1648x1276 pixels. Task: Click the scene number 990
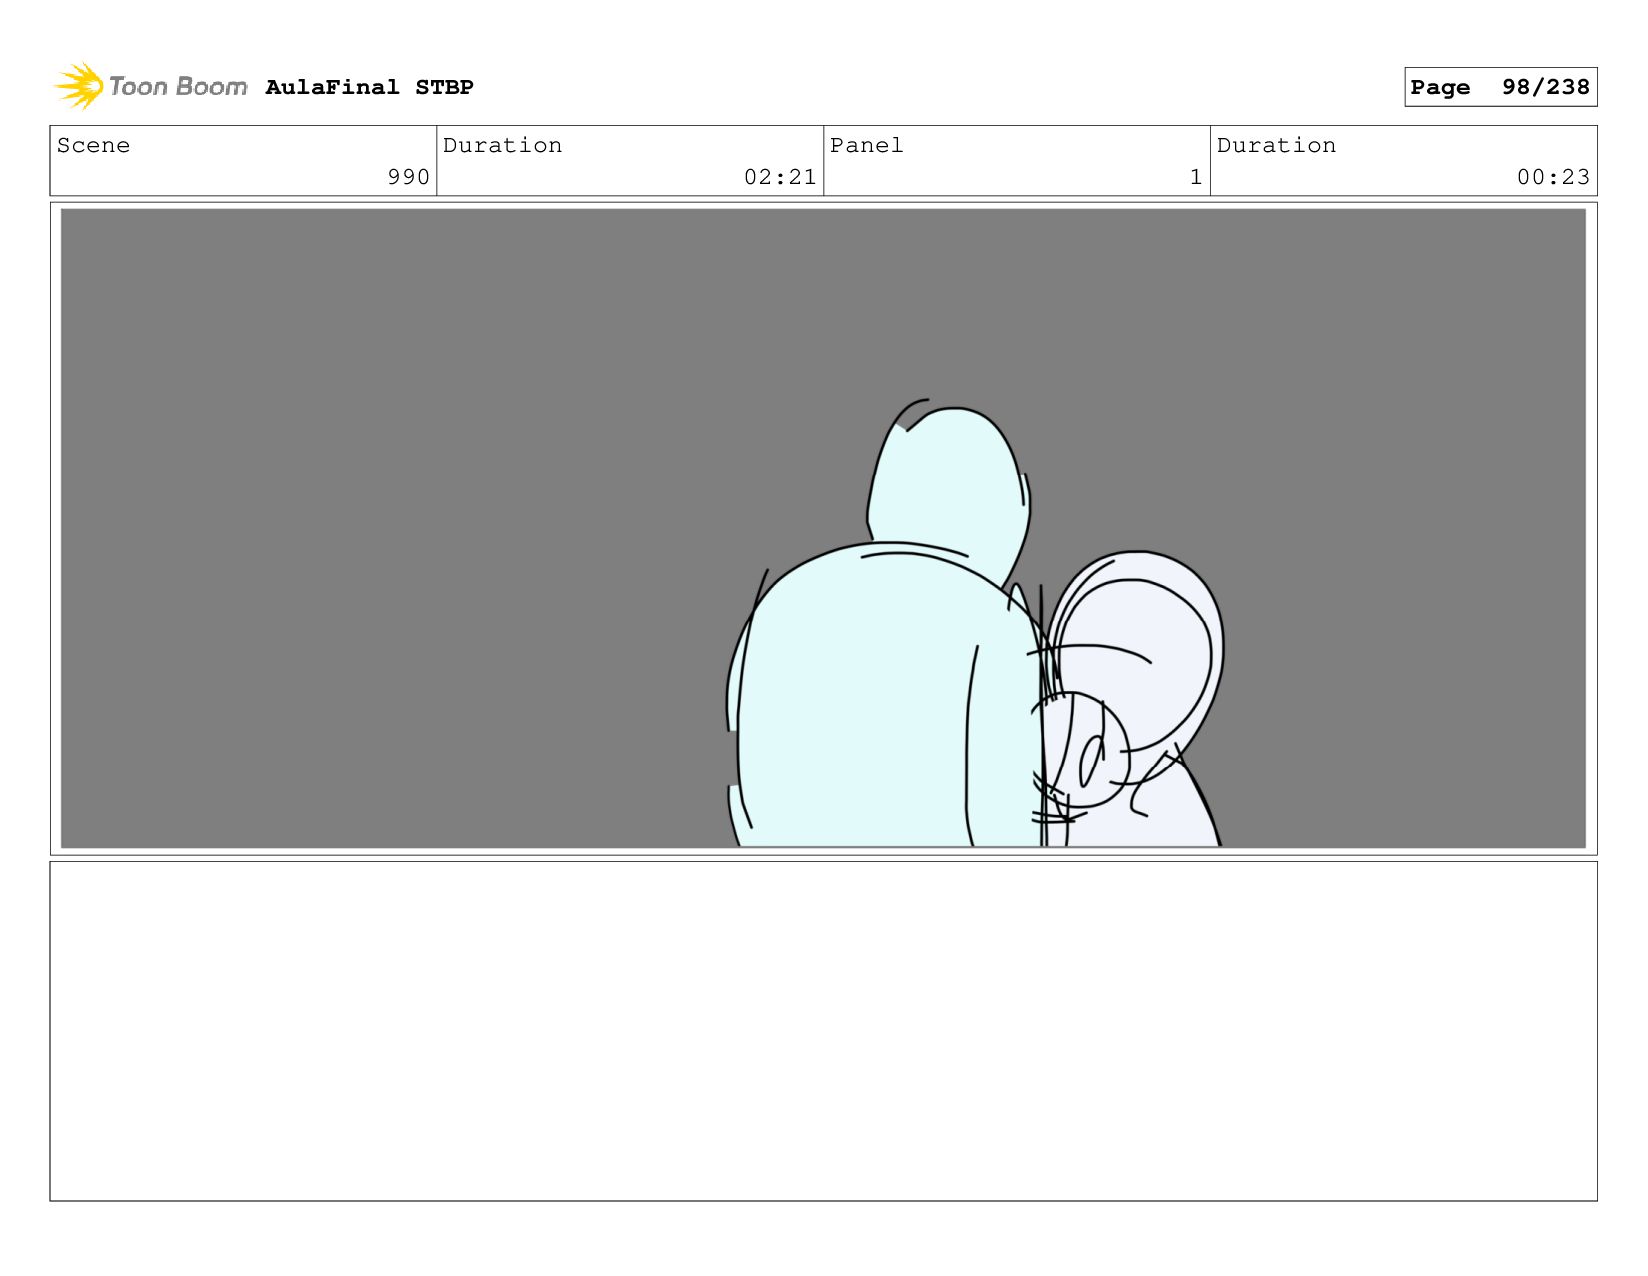click(408, 177)
